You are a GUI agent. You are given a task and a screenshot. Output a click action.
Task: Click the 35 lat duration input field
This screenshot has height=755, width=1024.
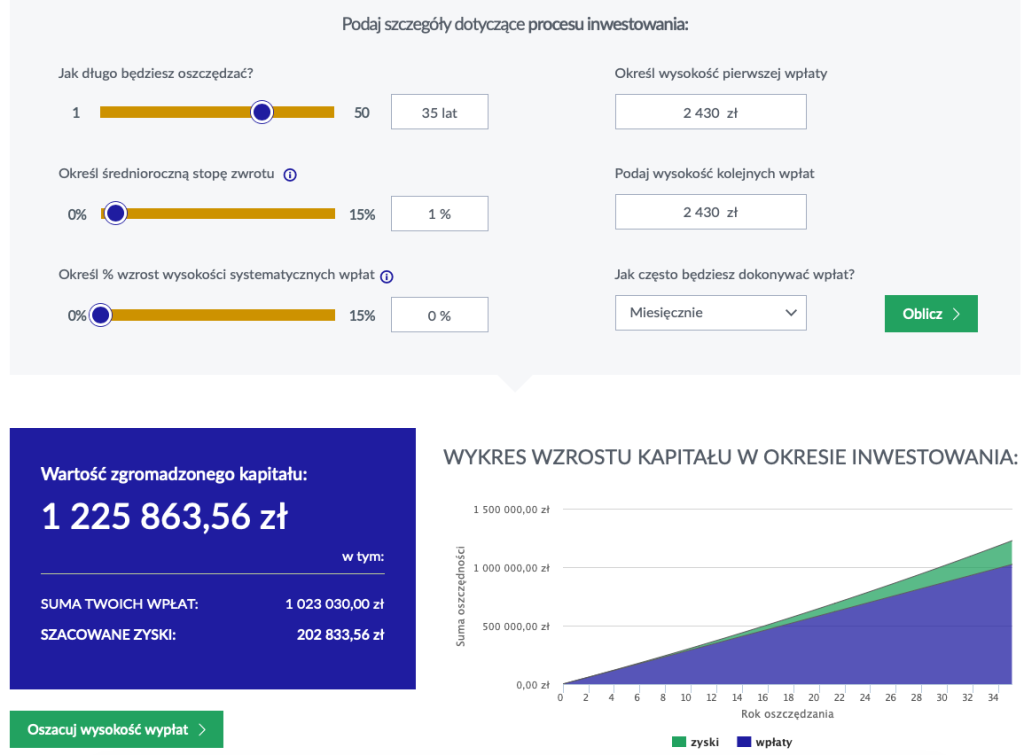click(439, 113)
